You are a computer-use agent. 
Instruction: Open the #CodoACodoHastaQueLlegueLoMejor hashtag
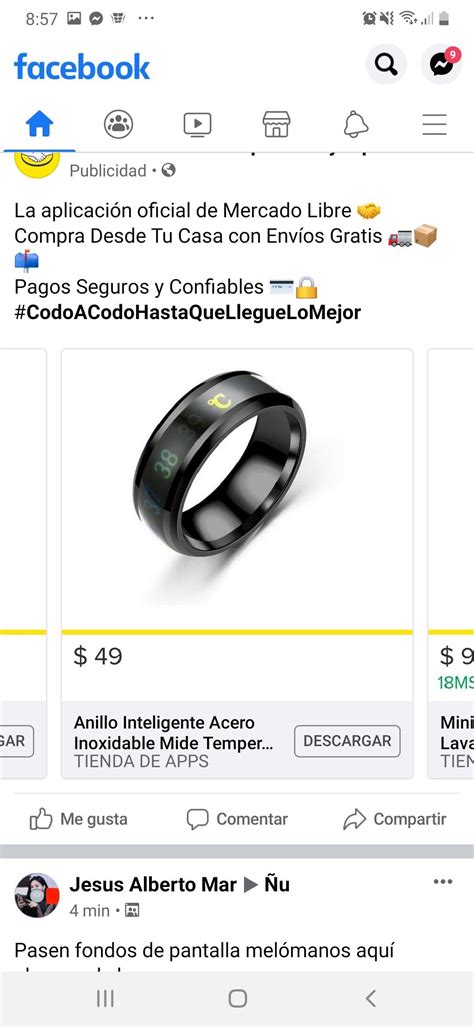tap(187, 312)
